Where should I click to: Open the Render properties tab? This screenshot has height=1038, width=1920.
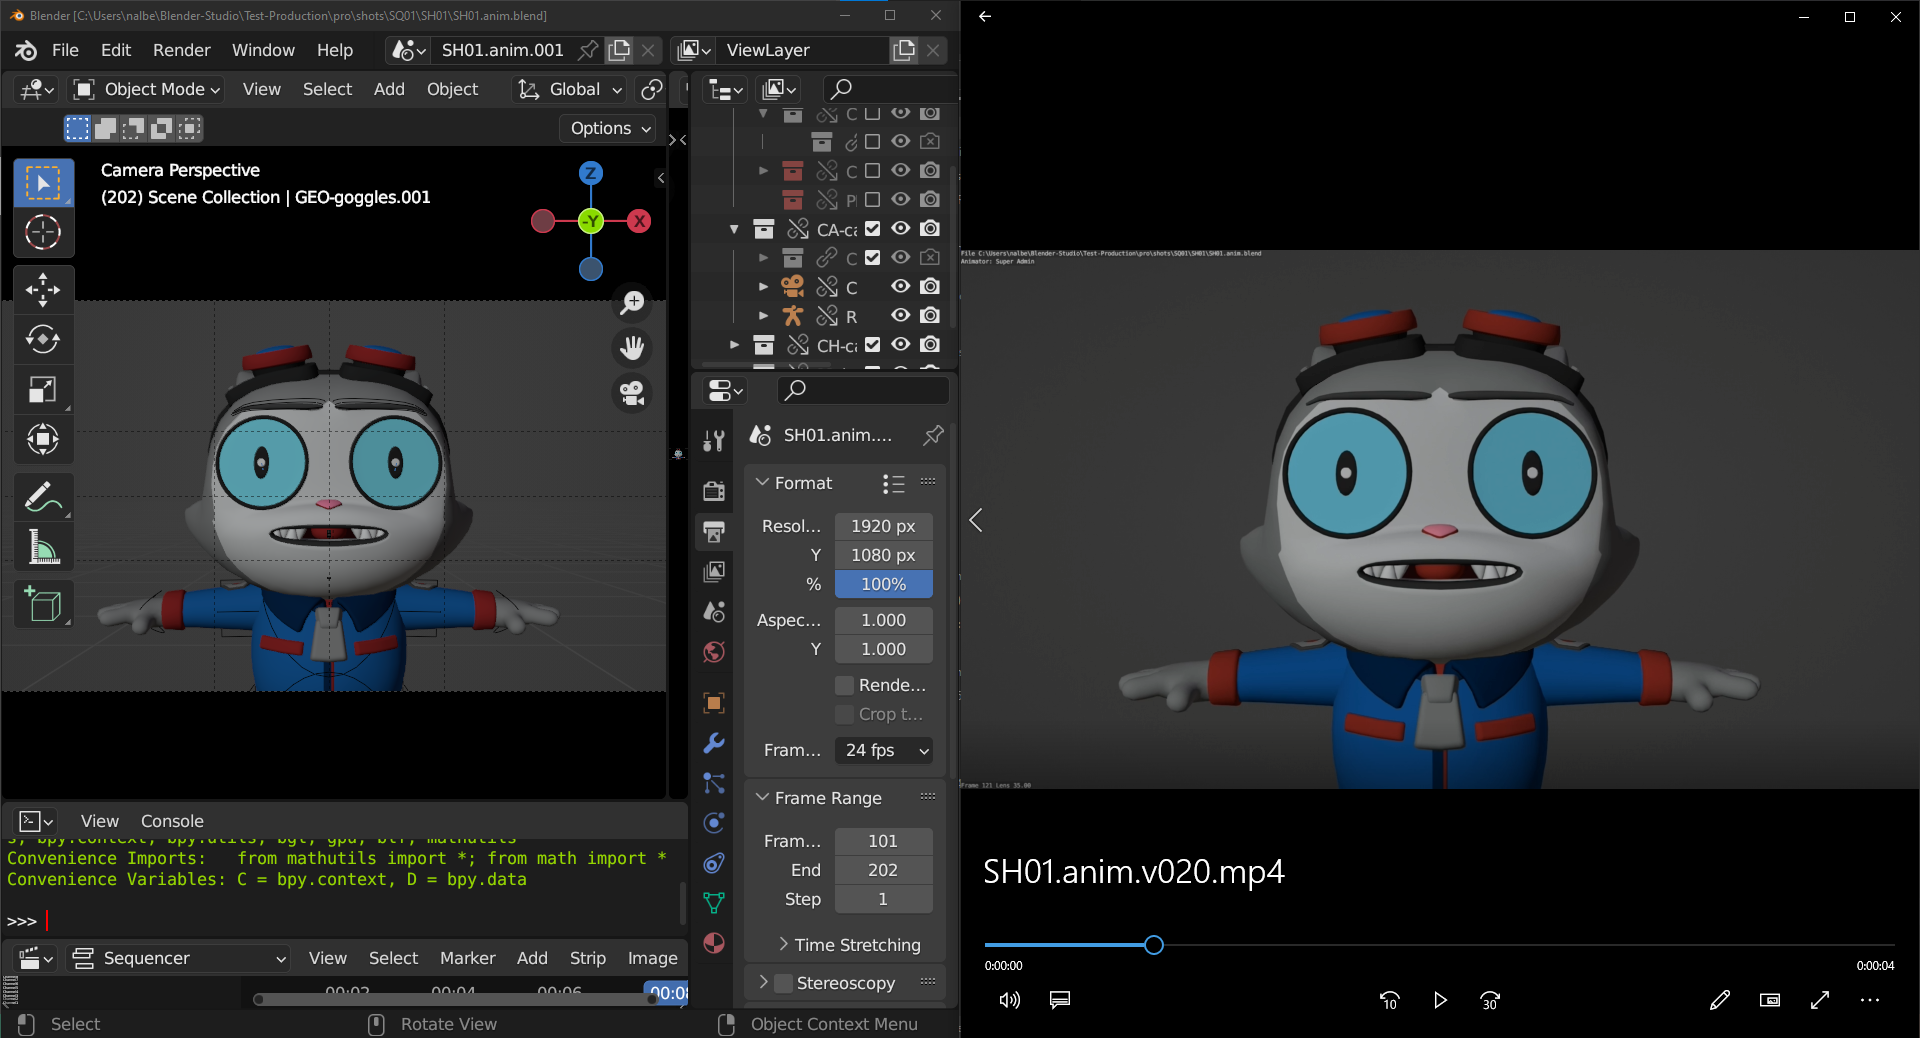click(x=714, y=490)
